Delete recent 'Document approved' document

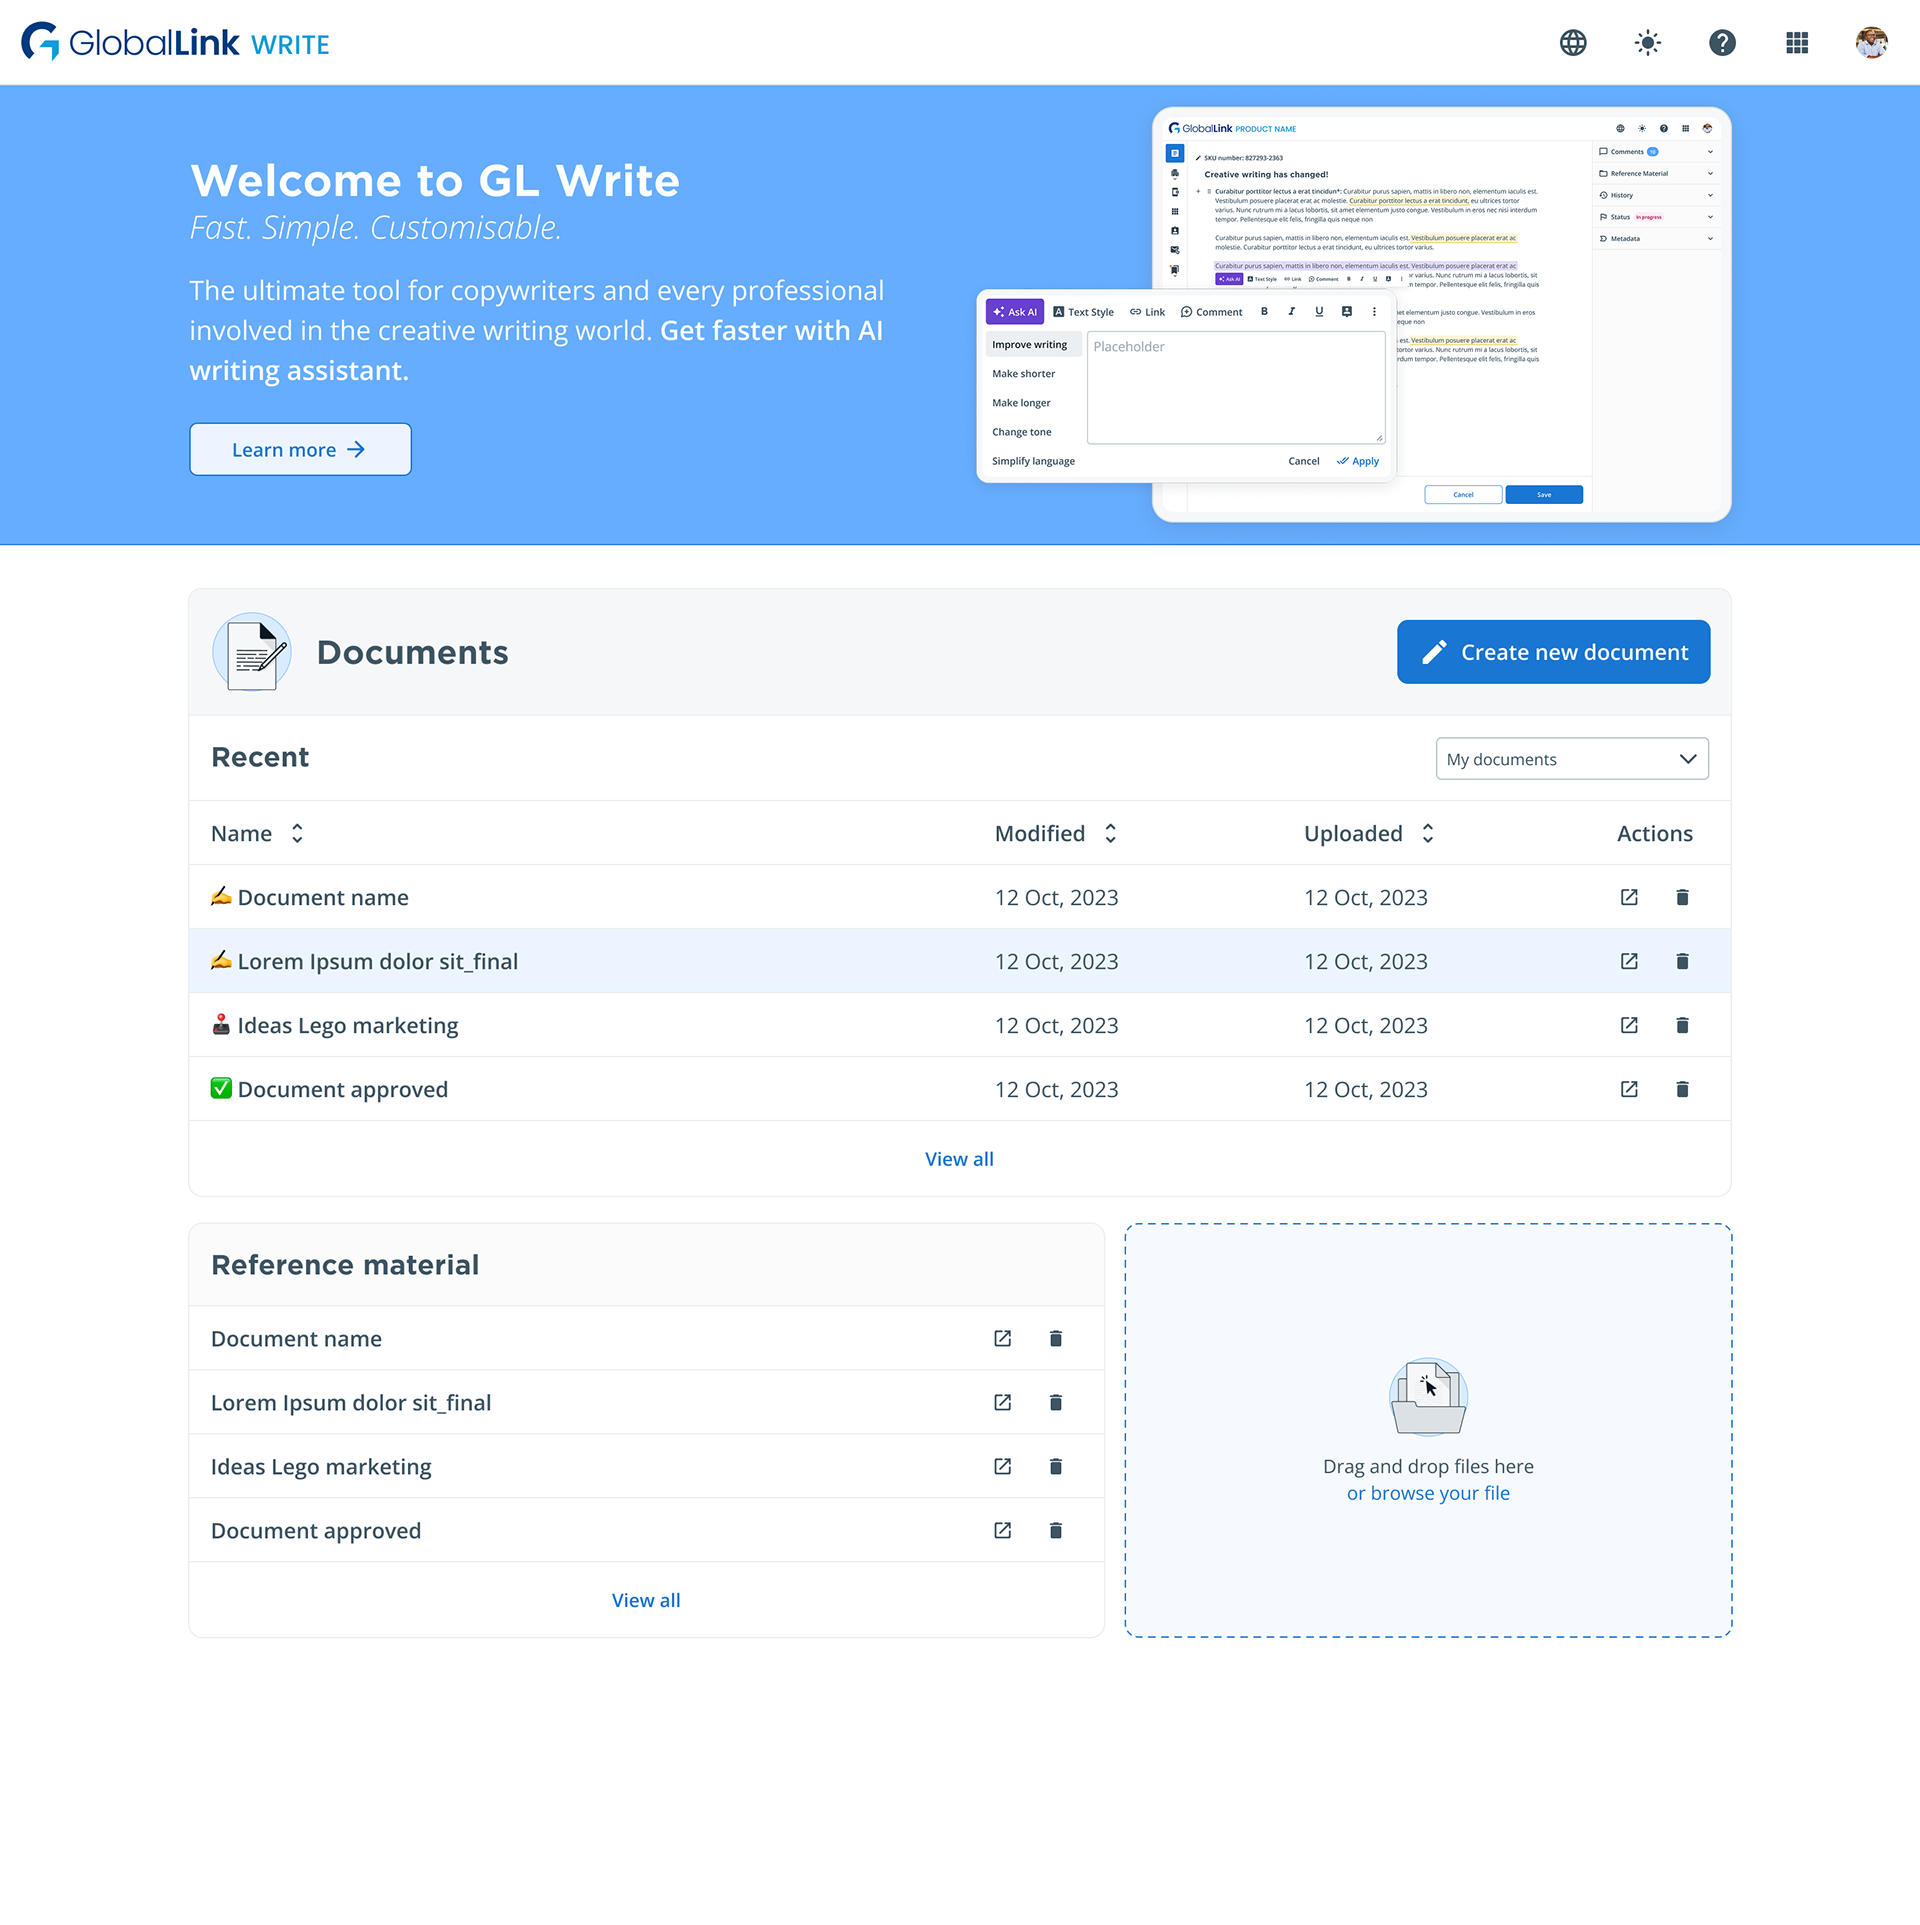pos(1682,1089)
